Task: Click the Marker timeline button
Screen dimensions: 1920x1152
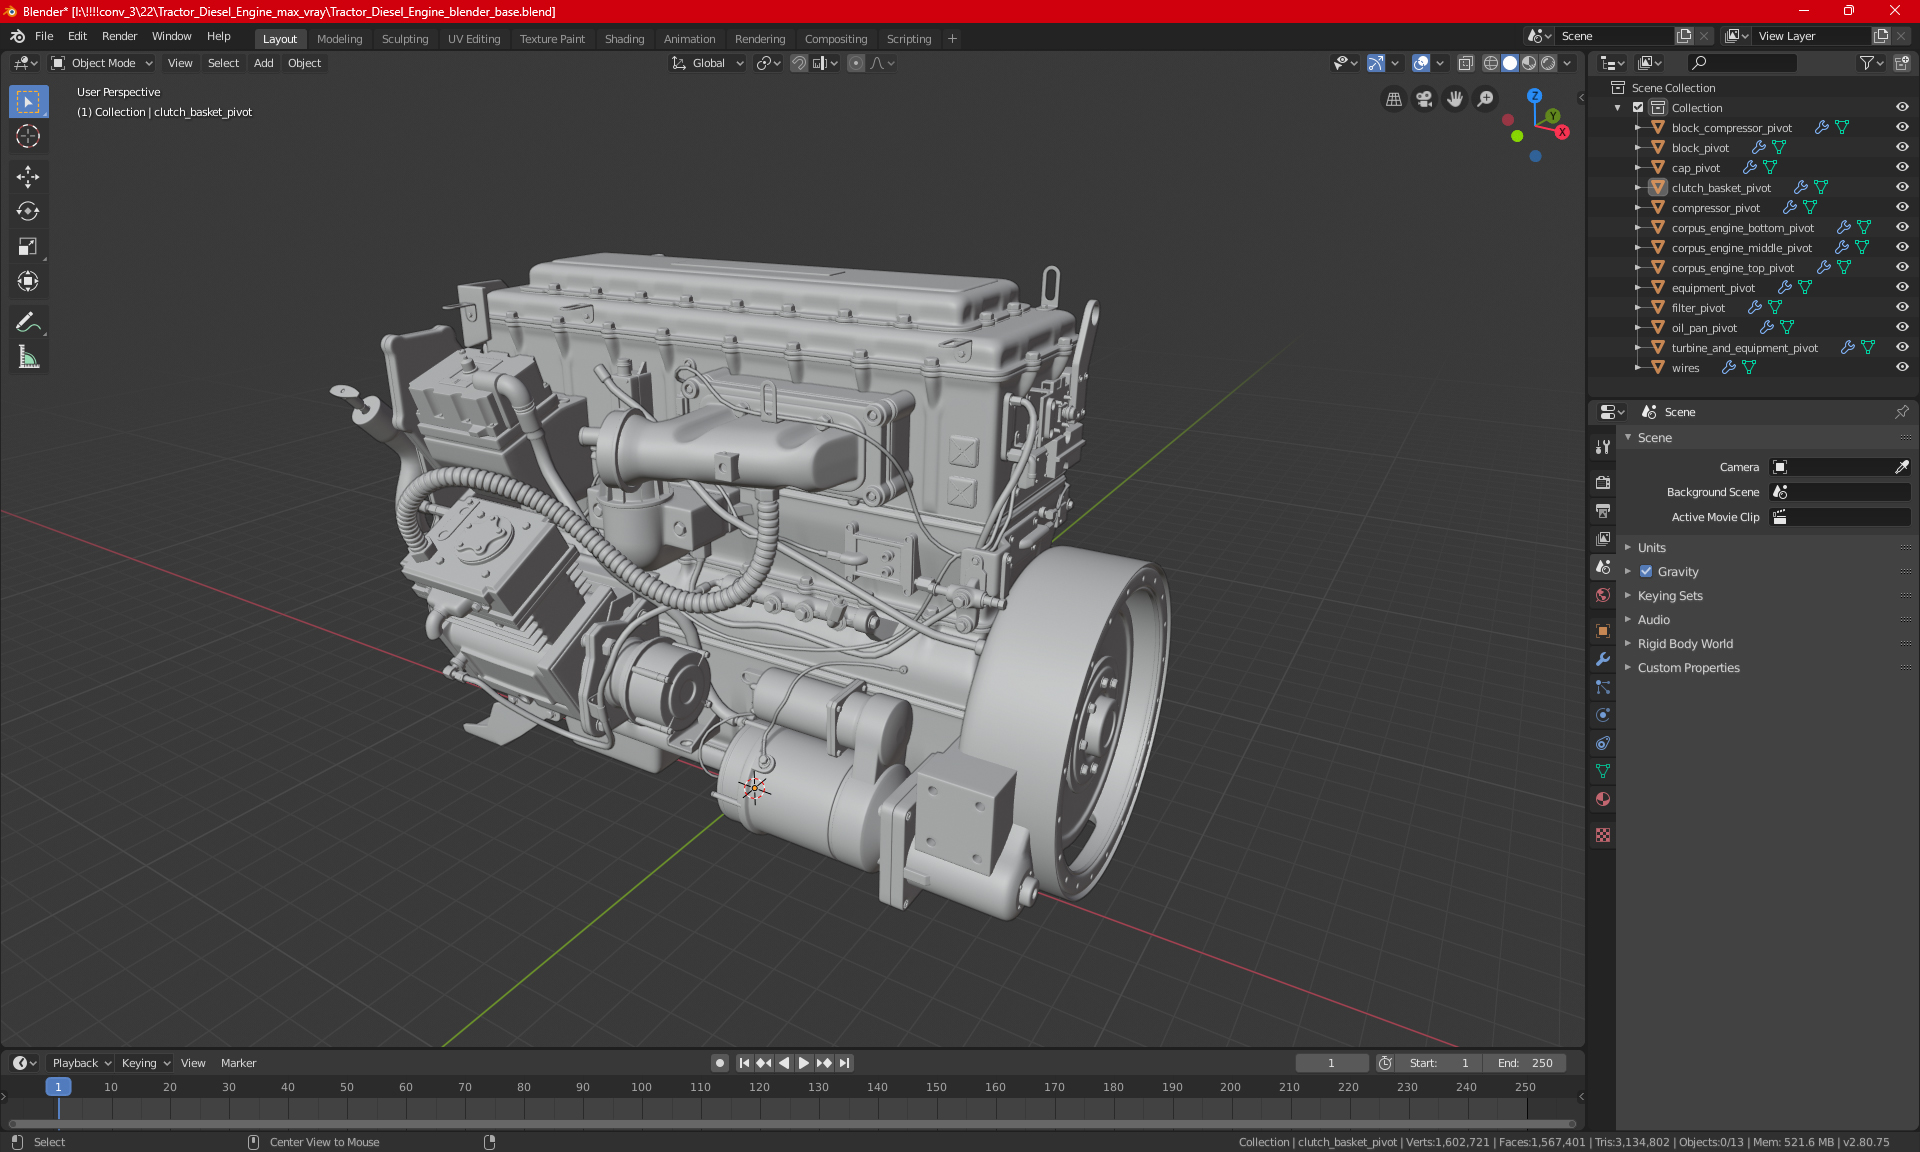Action: [x=238, y=1063]
